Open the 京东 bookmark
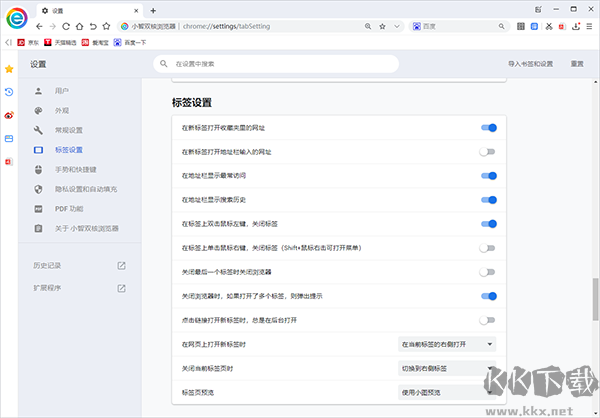The height and width of the screenshot is (418, 600). (x=28, y=42)
